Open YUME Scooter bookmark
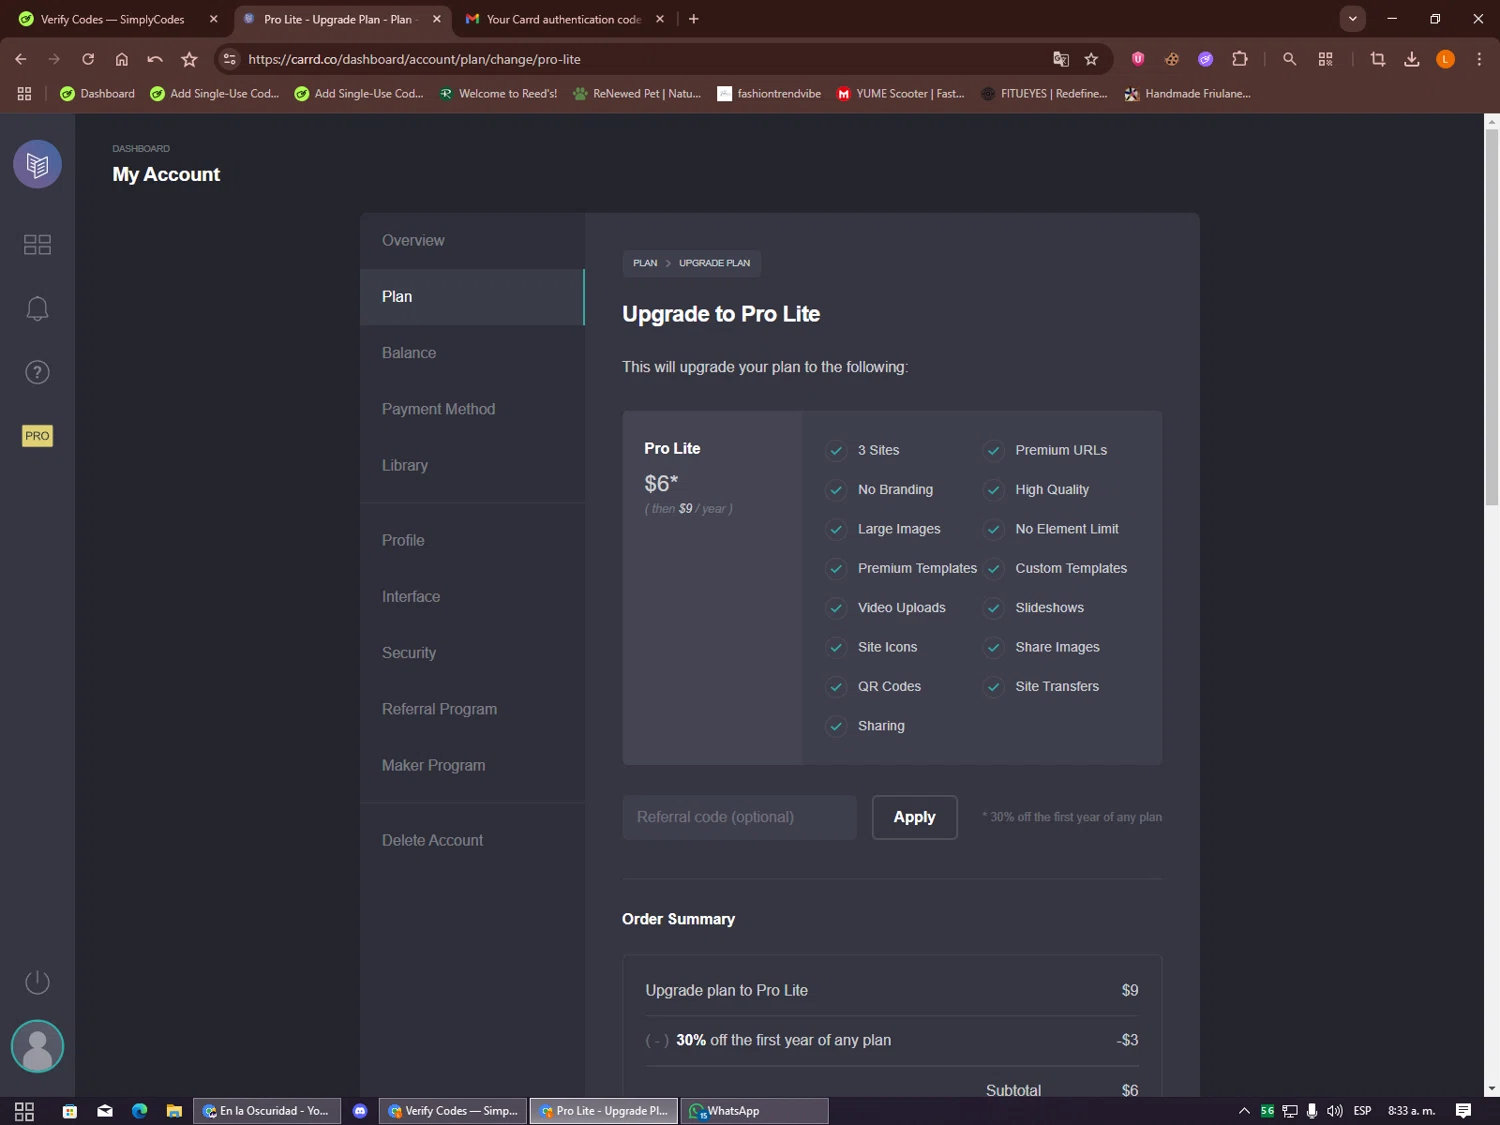This screenshot has width=1500, height=1125. coord(900,94)
